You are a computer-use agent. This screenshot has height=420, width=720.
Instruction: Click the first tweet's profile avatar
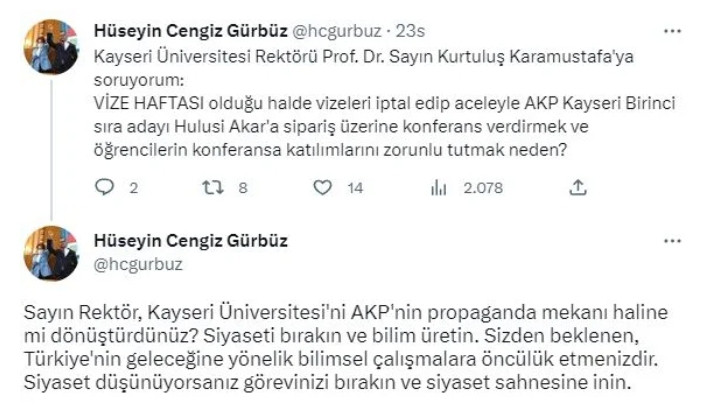pyautogui.click(x=51, y=43)
